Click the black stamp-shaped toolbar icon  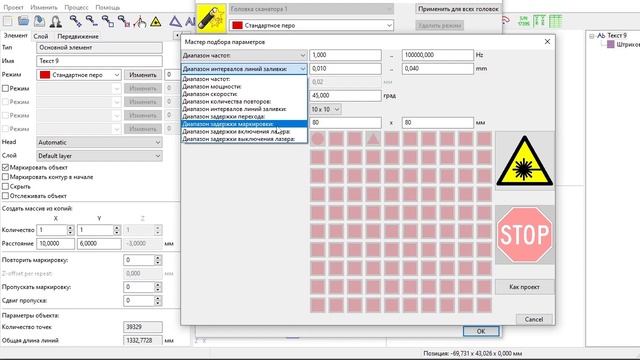coord(56,22)
